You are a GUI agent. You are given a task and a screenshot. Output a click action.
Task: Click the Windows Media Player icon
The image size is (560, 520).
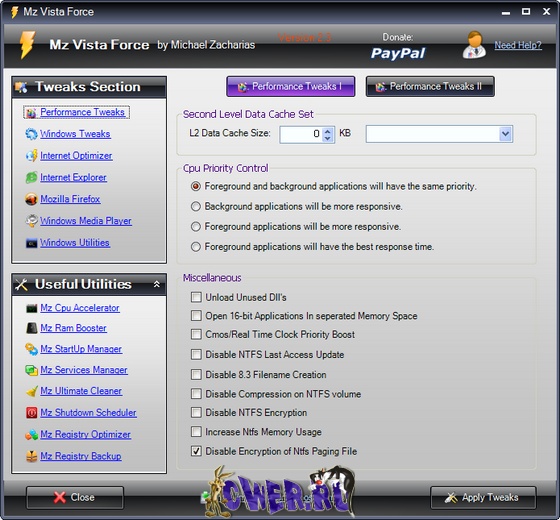(31, 221)
